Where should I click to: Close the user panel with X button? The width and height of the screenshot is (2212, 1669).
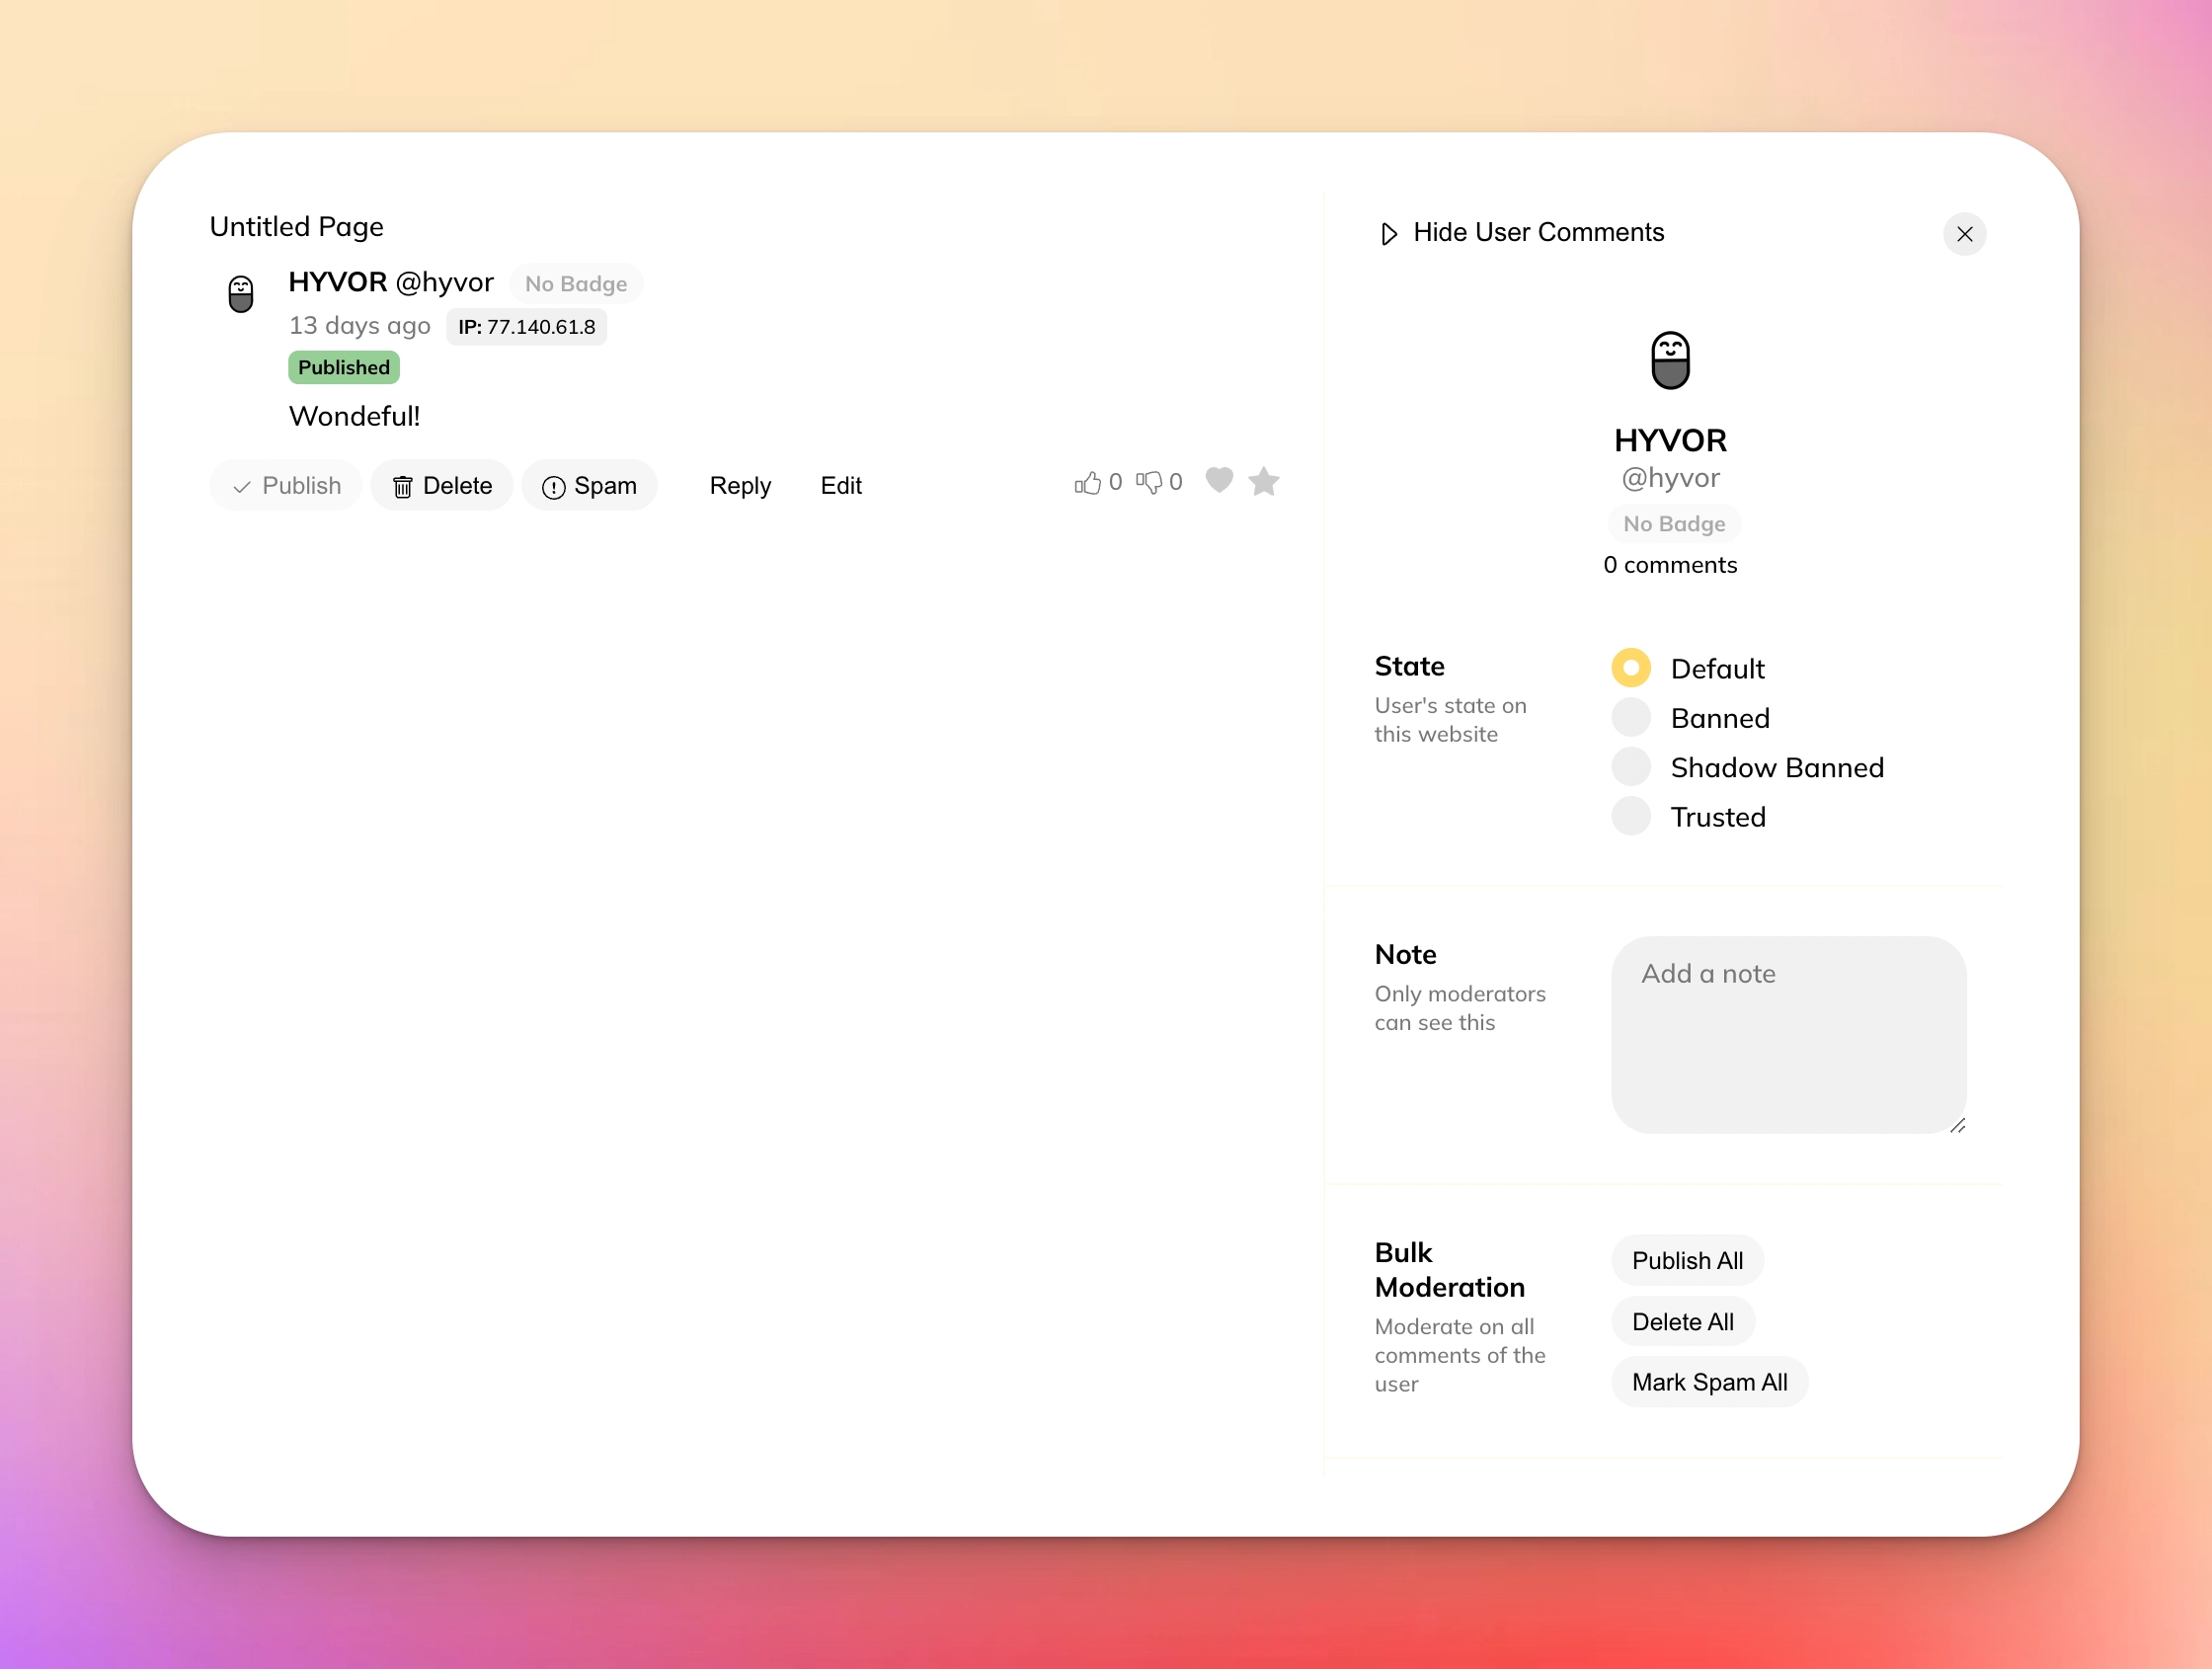tap(1964, 234)
